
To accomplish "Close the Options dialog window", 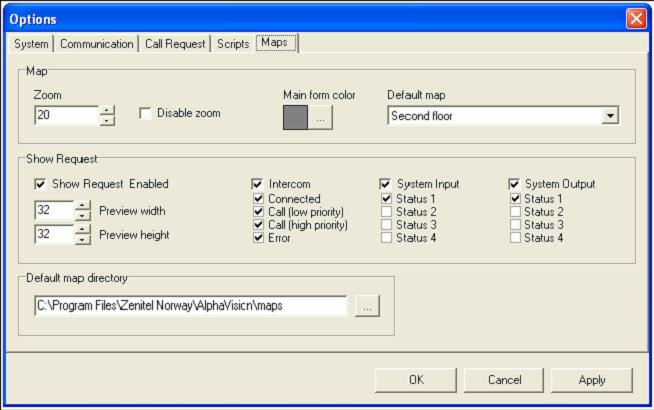I will coord(635,20).
